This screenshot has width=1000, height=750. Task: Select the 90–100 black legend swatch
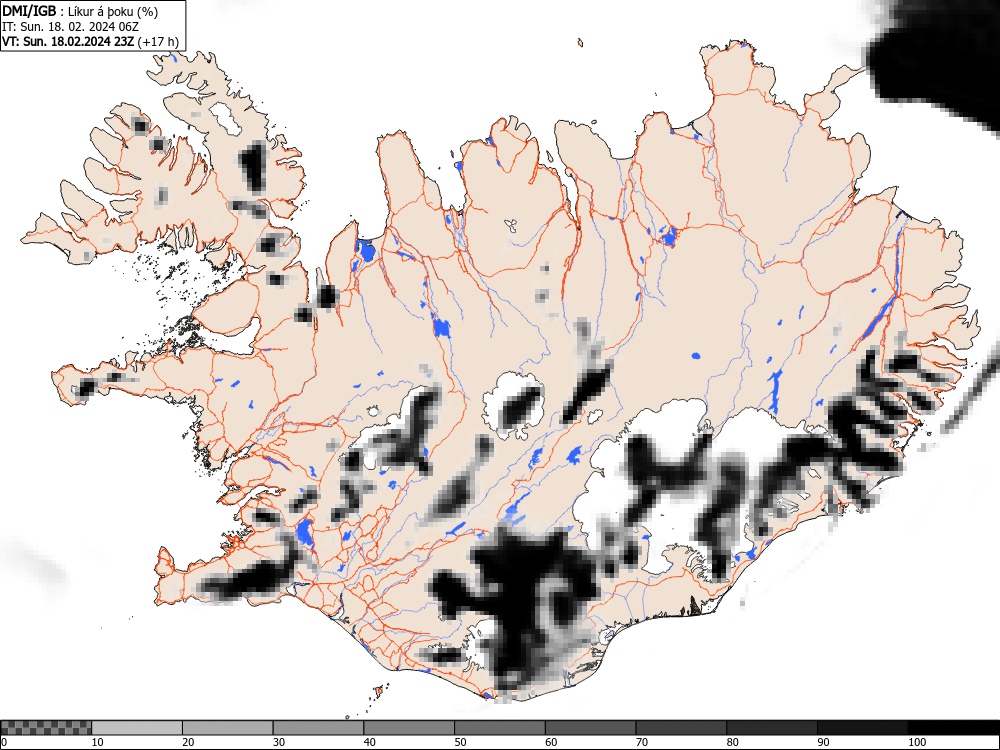(x=862, y=728)
